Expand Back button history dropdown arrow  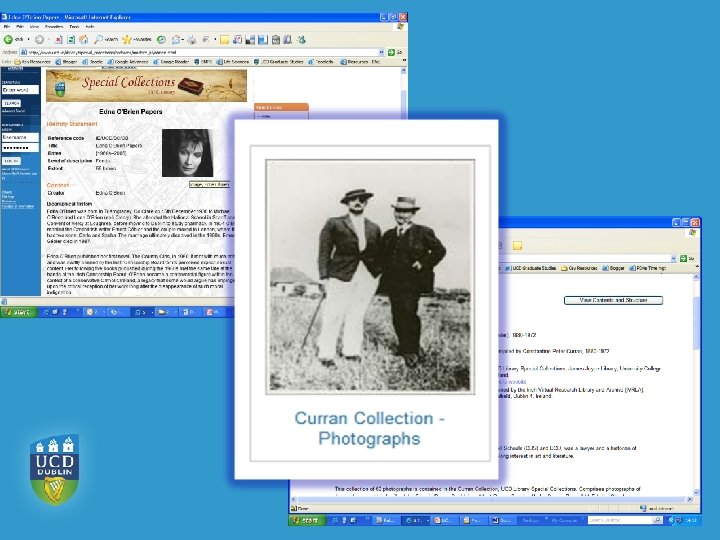click(x=28, y=40)
